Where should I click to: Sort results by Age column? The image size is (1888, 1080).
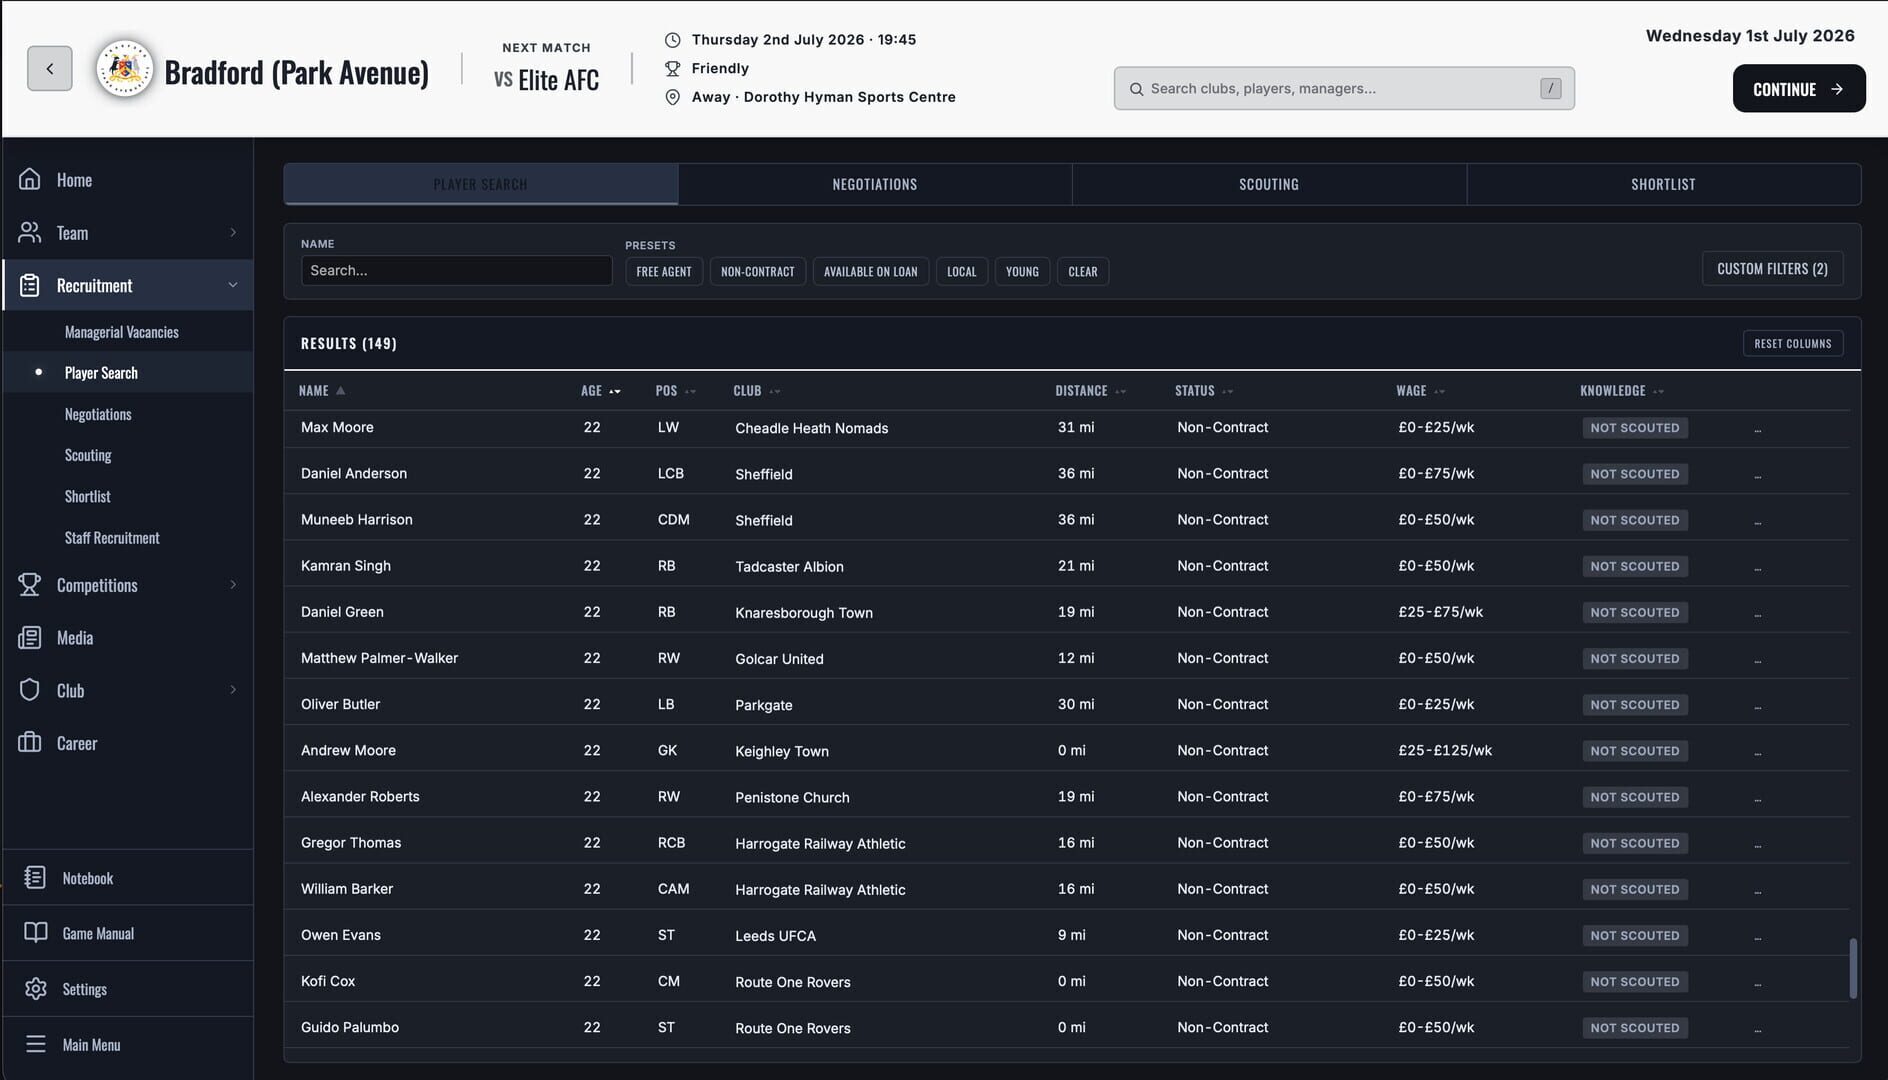(x=600, y=391)
